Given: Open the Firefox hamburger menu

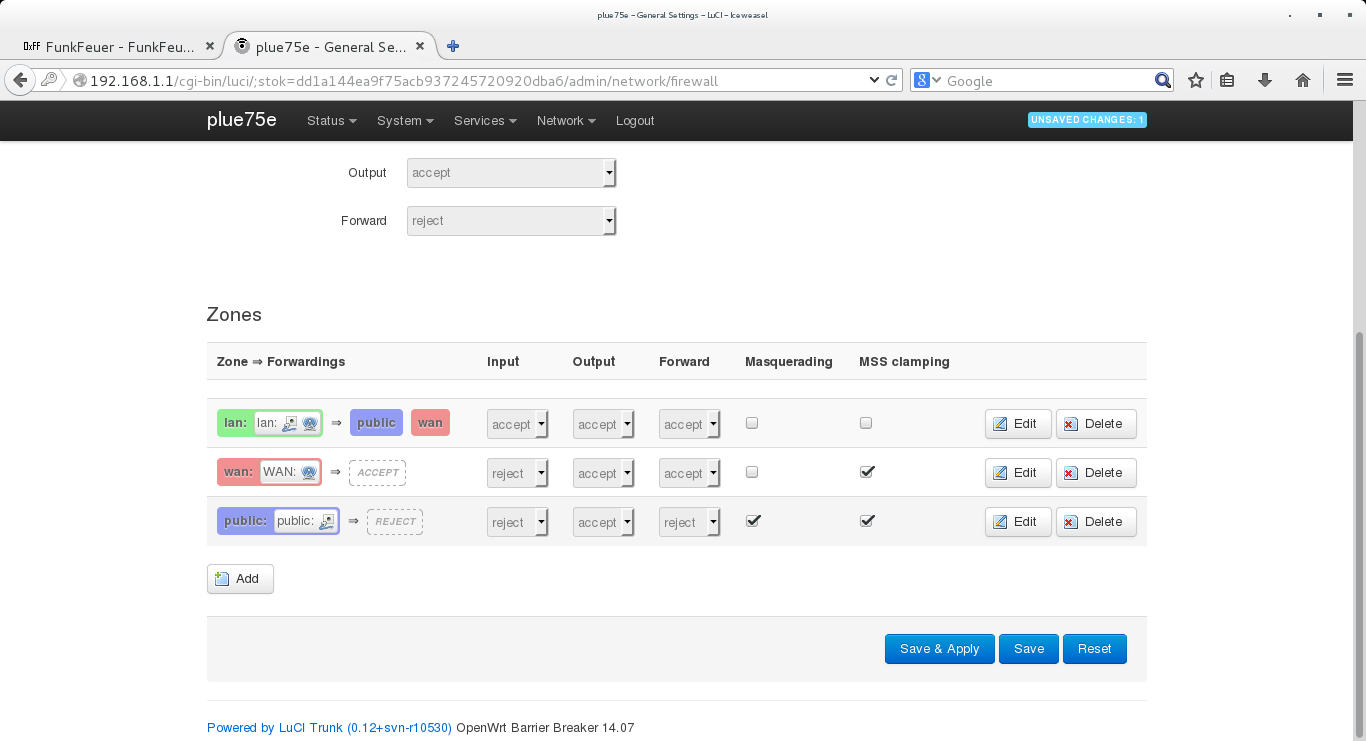Looking at the screenshot, I should pos(1345,81).
